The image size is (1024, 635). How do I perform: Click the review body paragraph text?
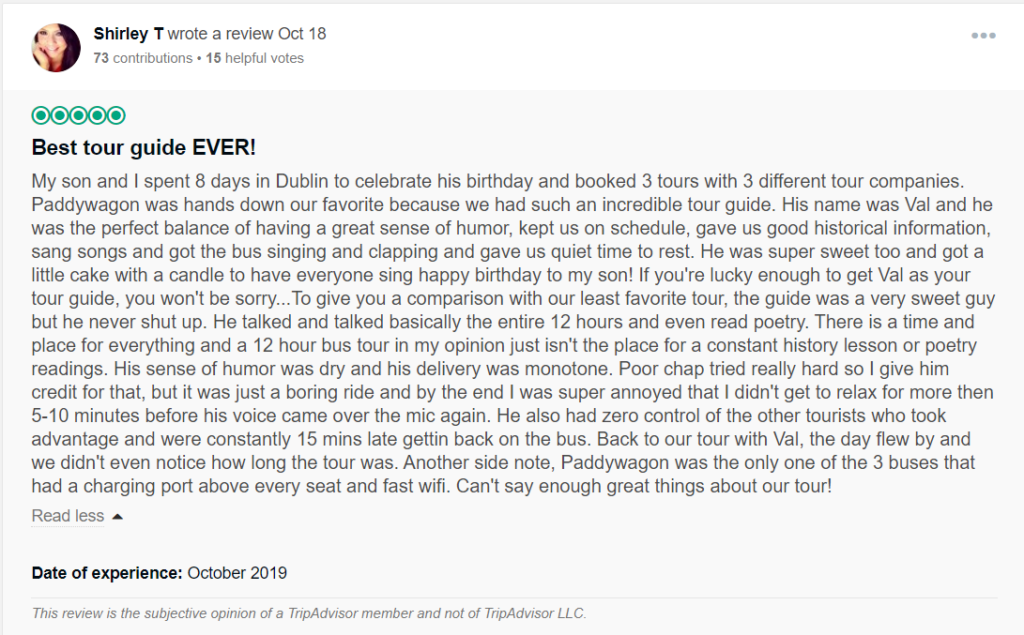[x=513, y=333]
